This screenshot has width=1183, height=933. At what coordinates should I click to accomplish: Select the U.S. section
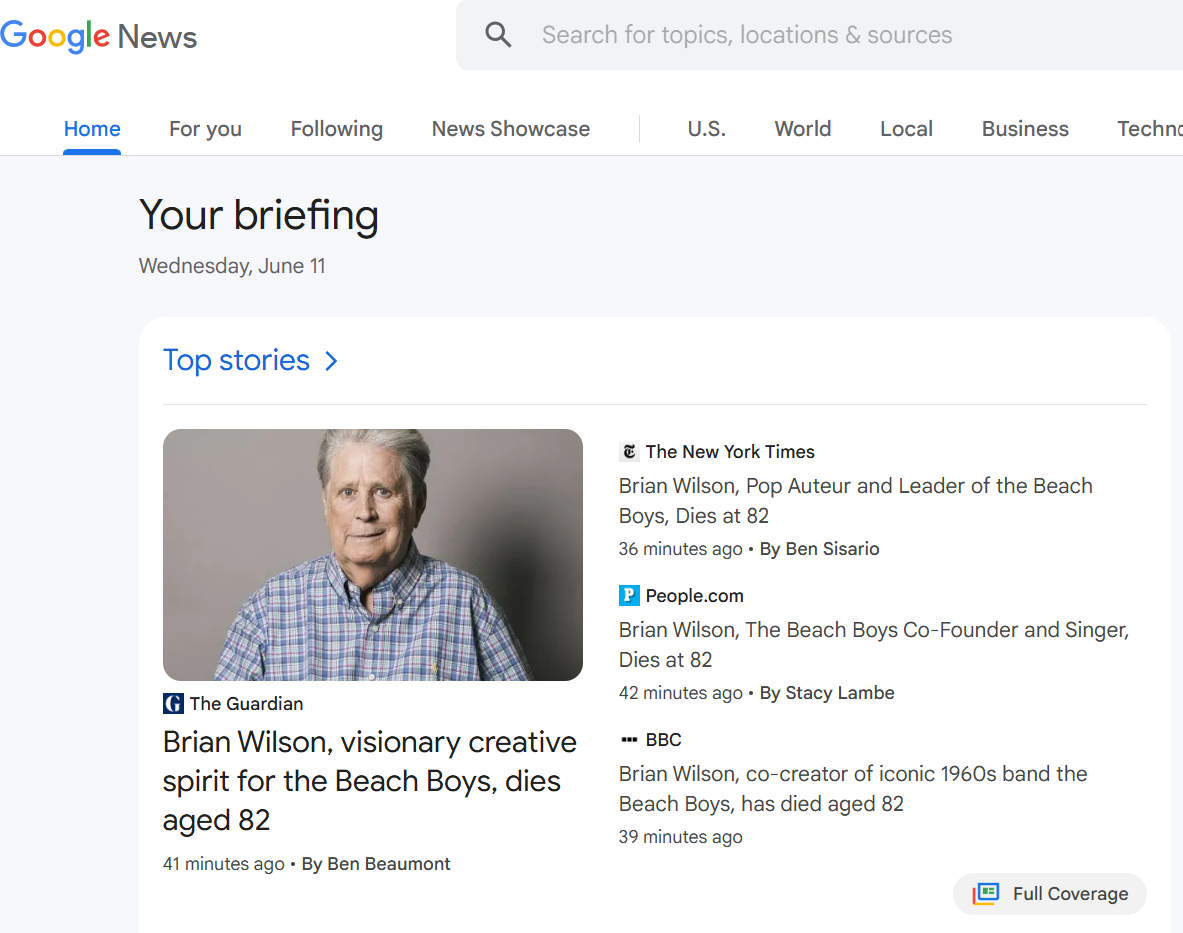706,129
